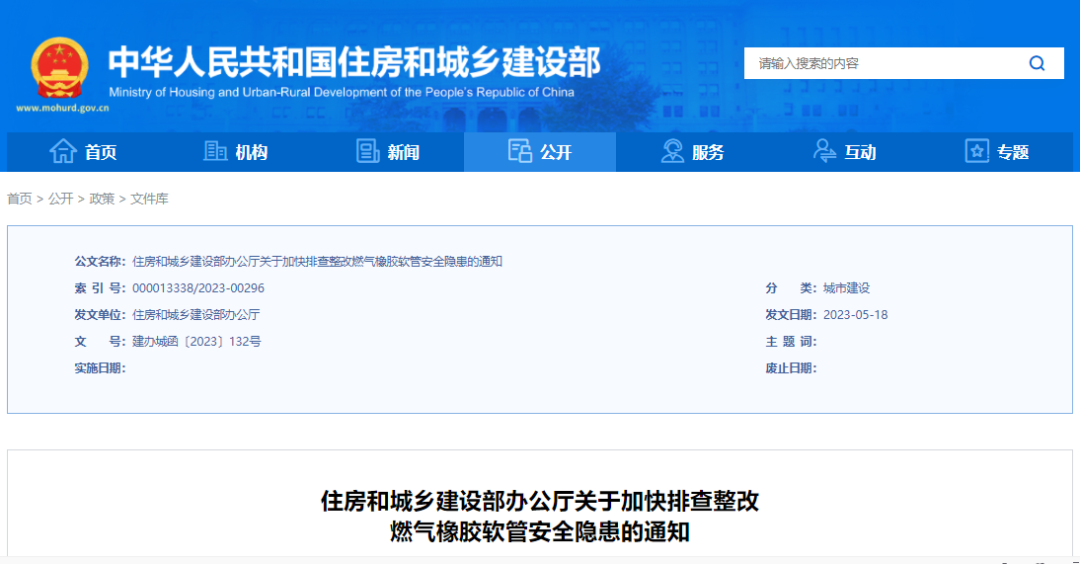
Task: Click the headset person icon beside 服务
Action: (672, 151)
